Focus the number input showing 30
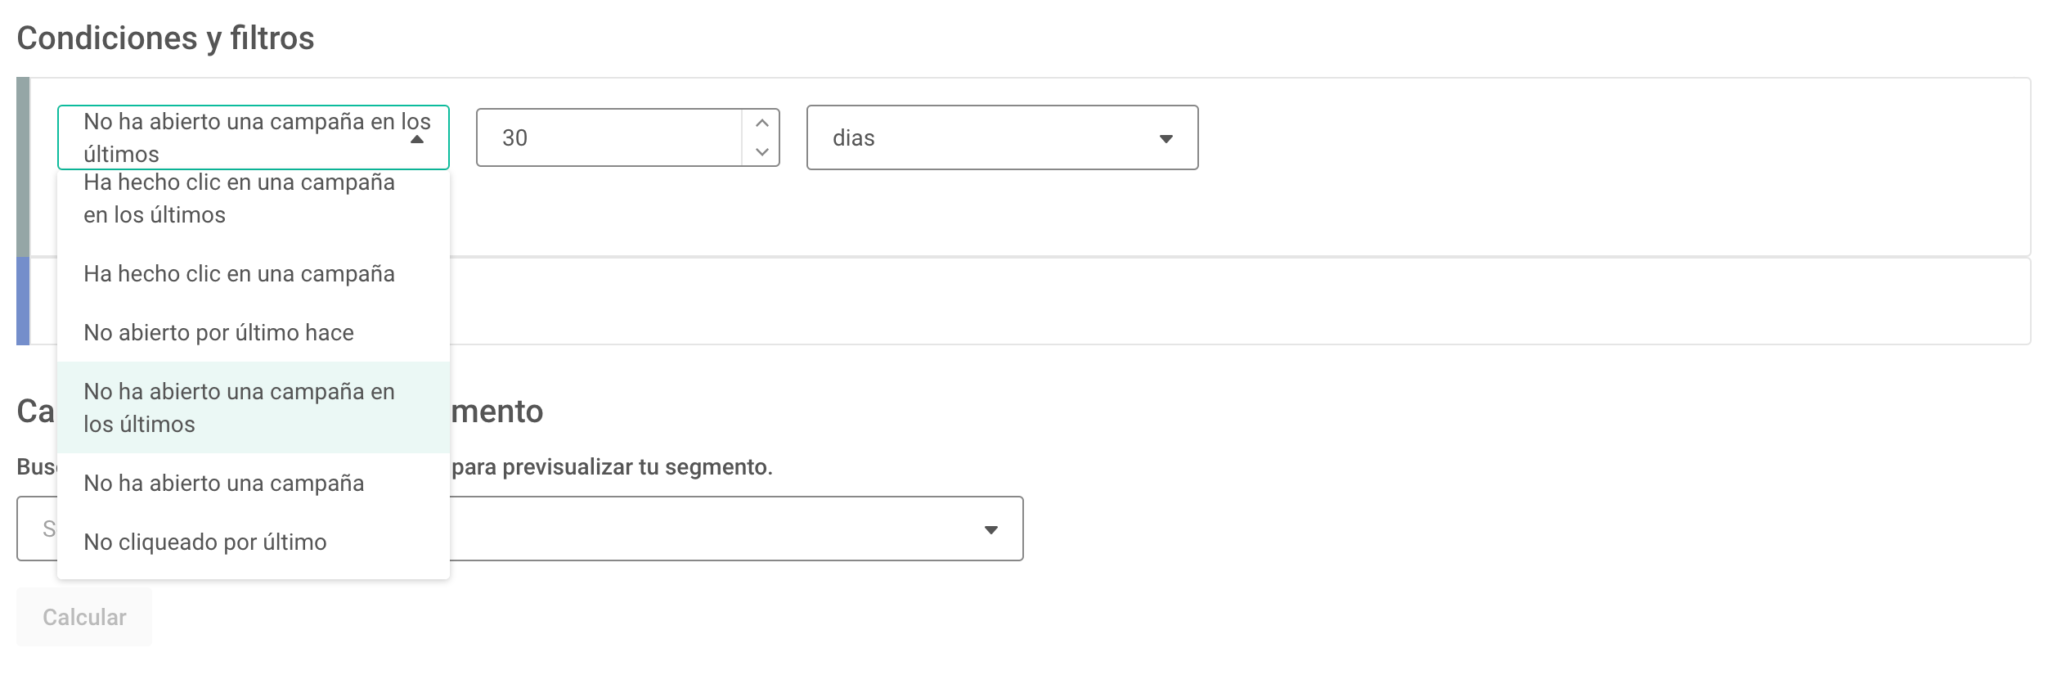The height and width of the screenshot is (684, 2048). tap(610, 138)
